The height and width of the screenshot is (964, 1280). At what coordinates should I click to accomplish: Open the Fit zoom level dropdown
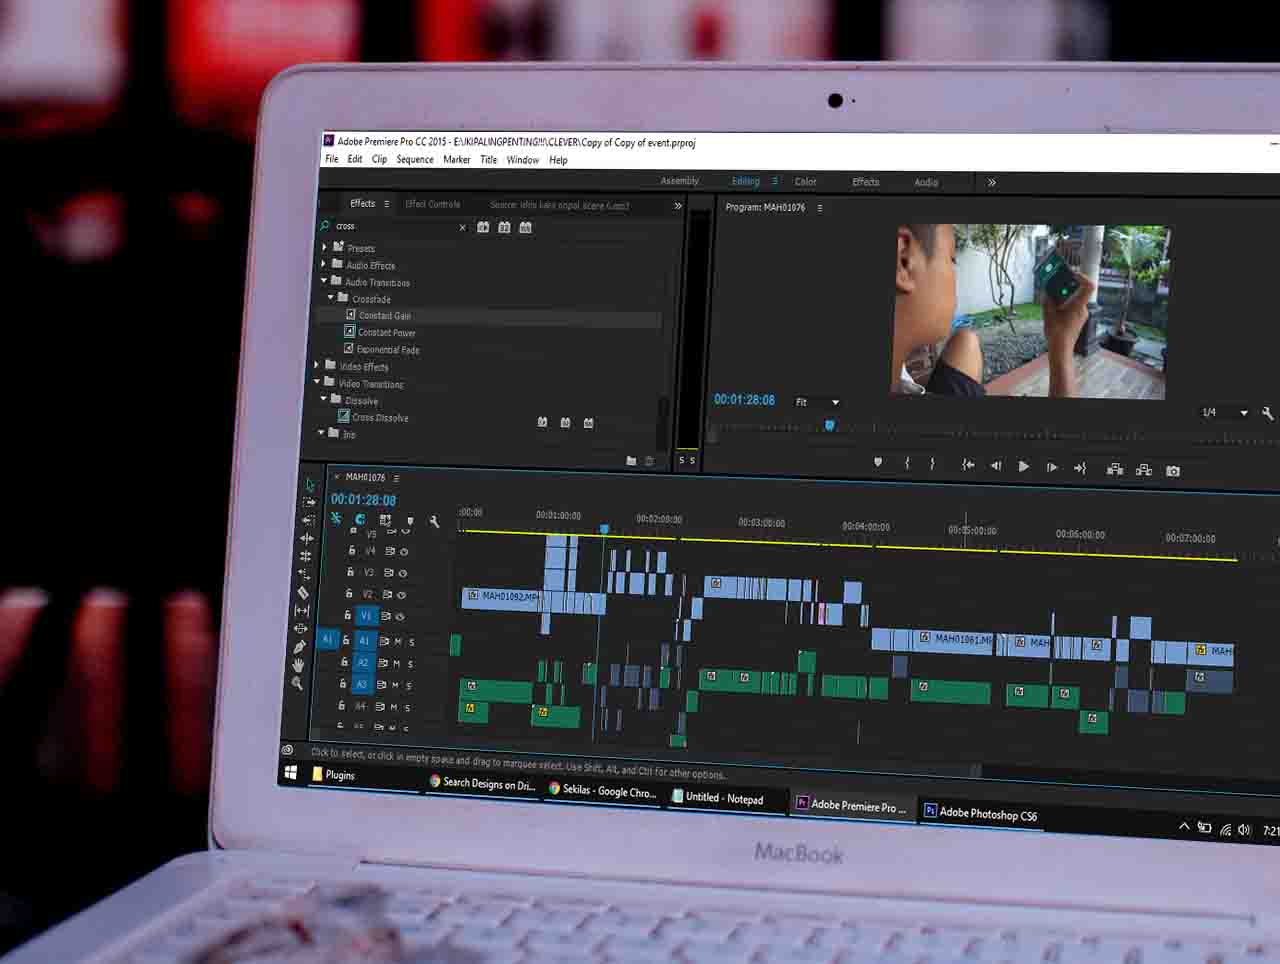817,402
